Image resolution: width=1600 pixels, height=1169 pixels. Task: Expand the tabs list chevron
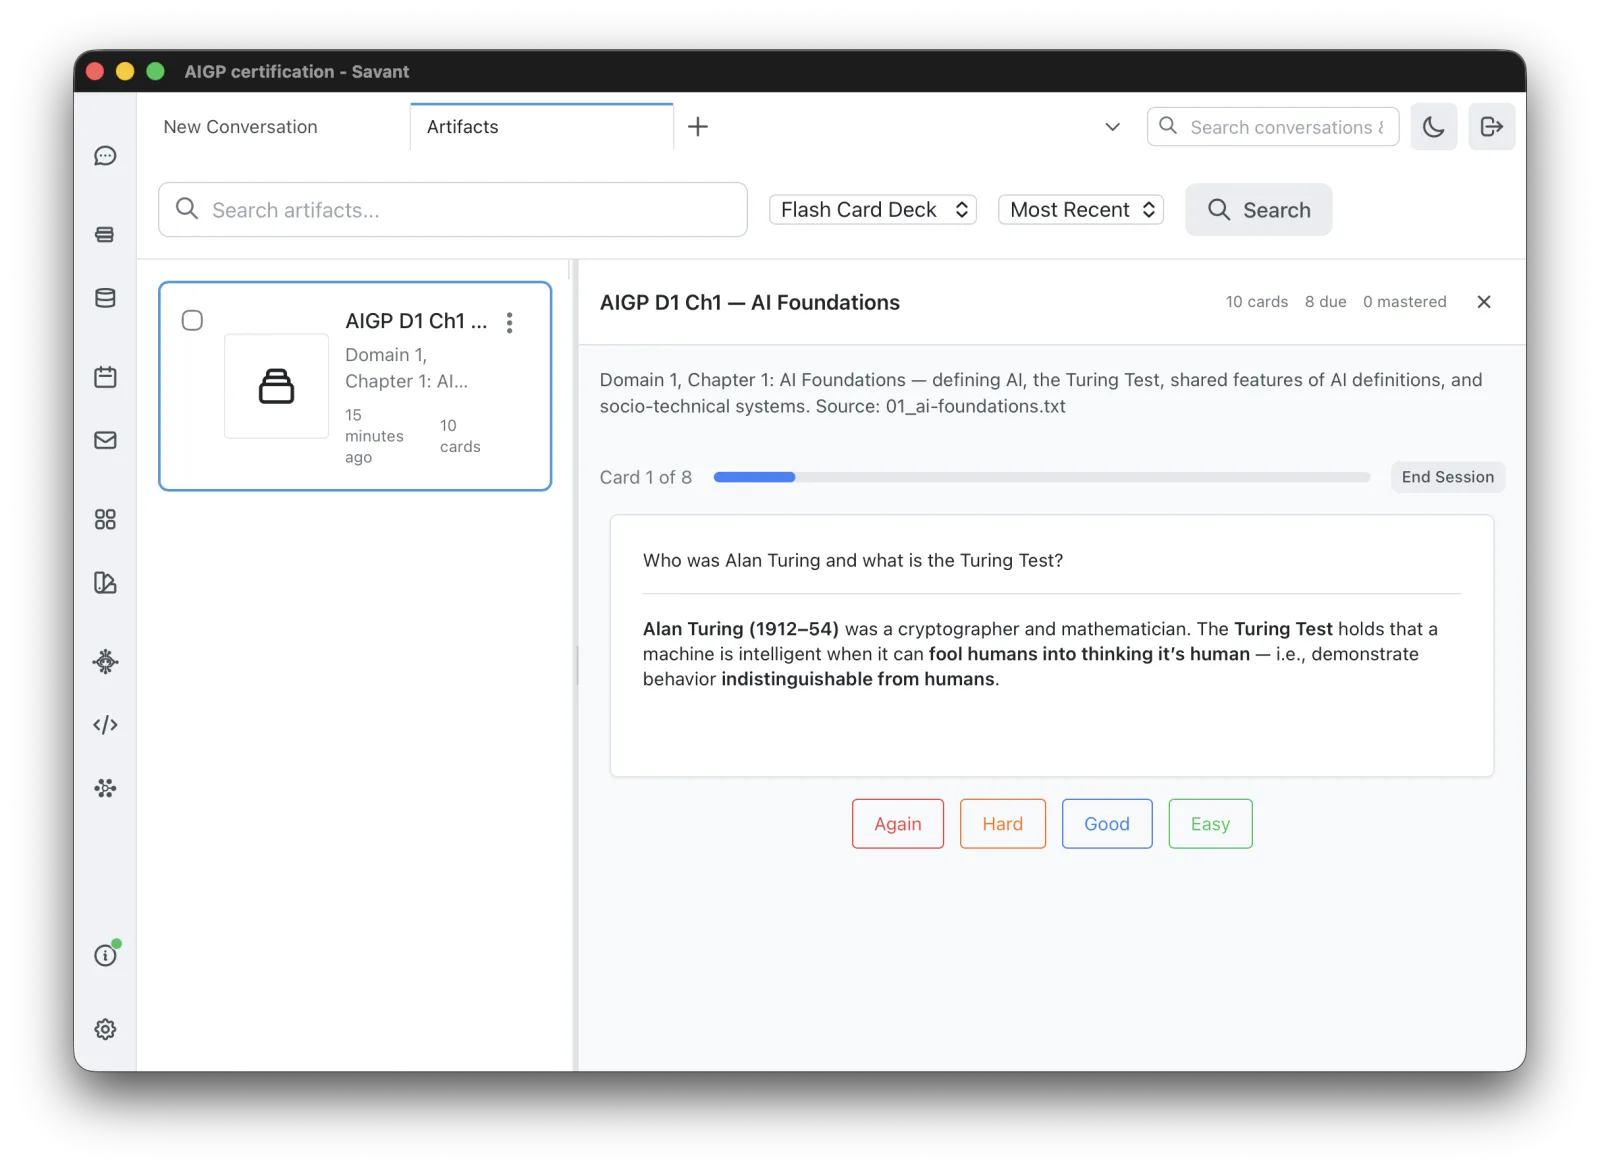tap(1112, 127)
